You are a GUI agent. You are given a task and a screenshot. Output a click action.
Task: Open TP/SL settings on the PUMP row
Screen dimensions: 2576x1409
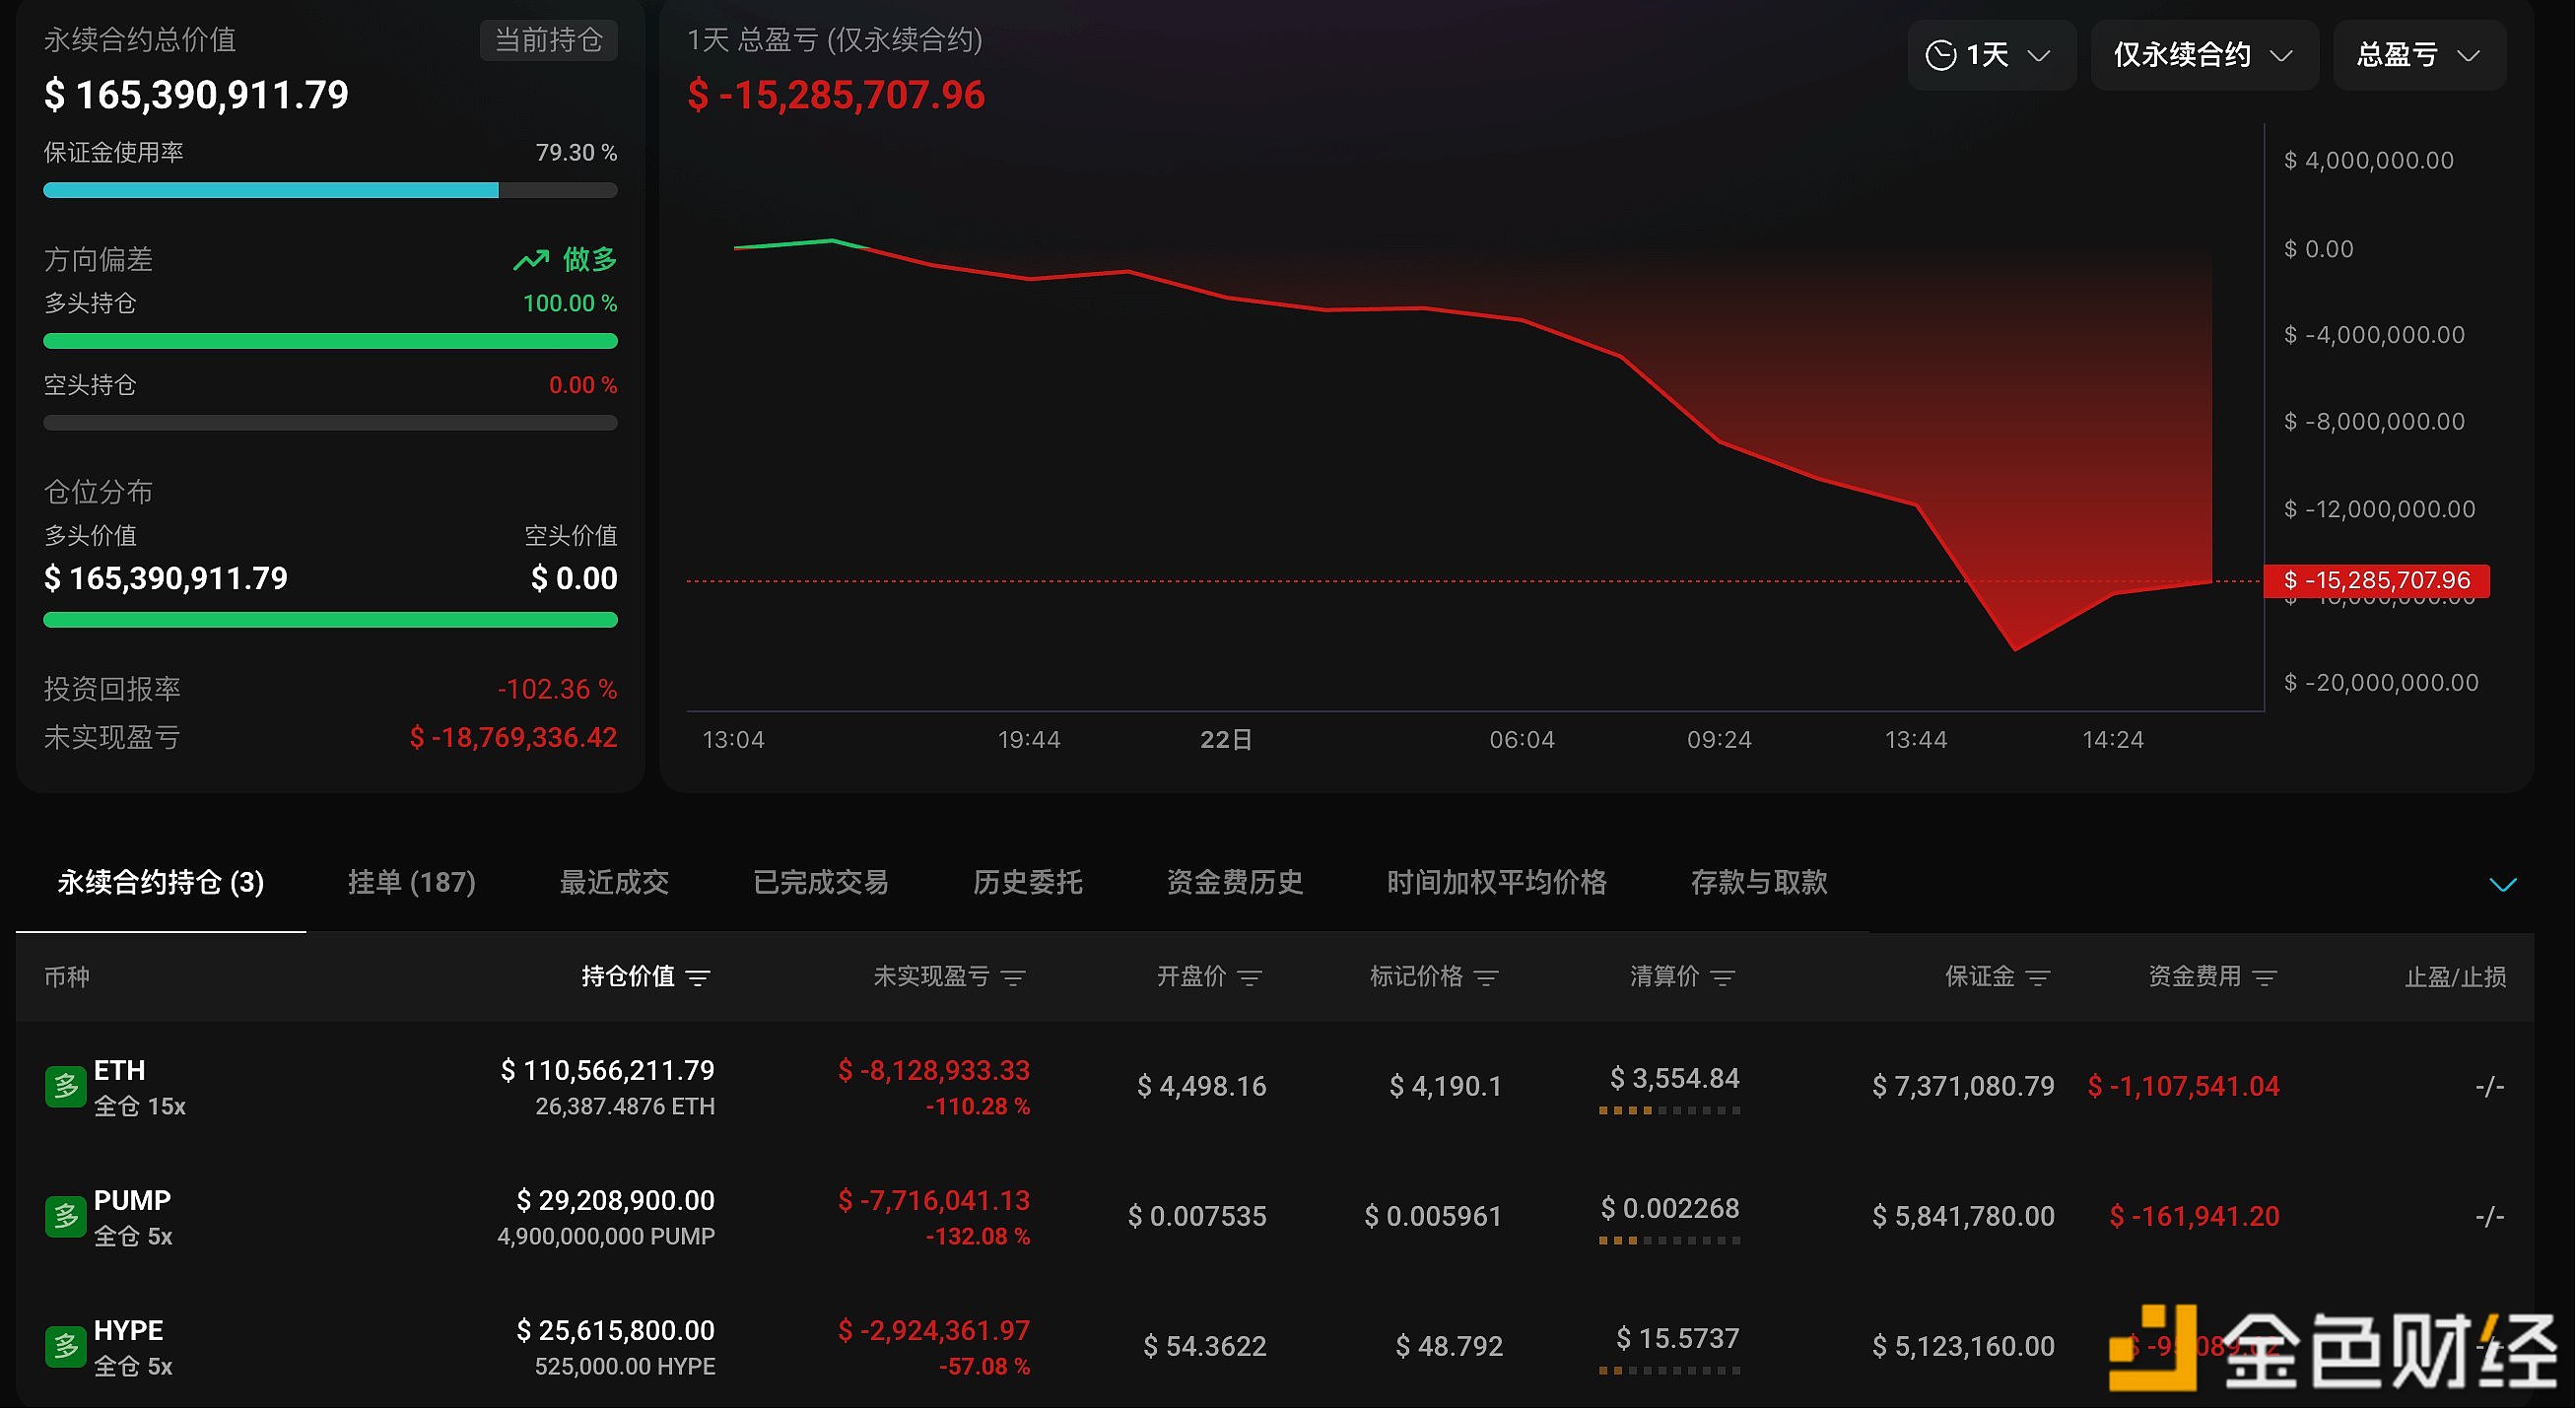(x=2490, y=1216)
